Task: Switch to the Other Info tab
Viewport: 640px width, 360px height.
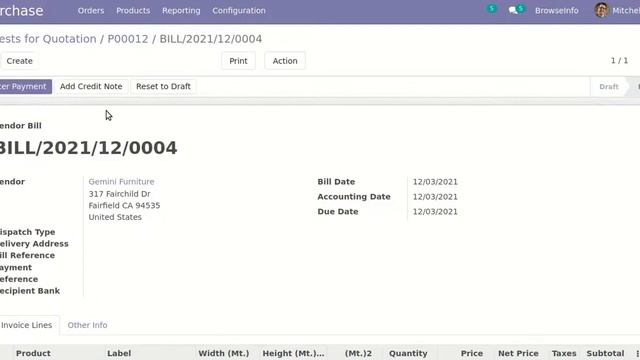Action: pos(87,325)
